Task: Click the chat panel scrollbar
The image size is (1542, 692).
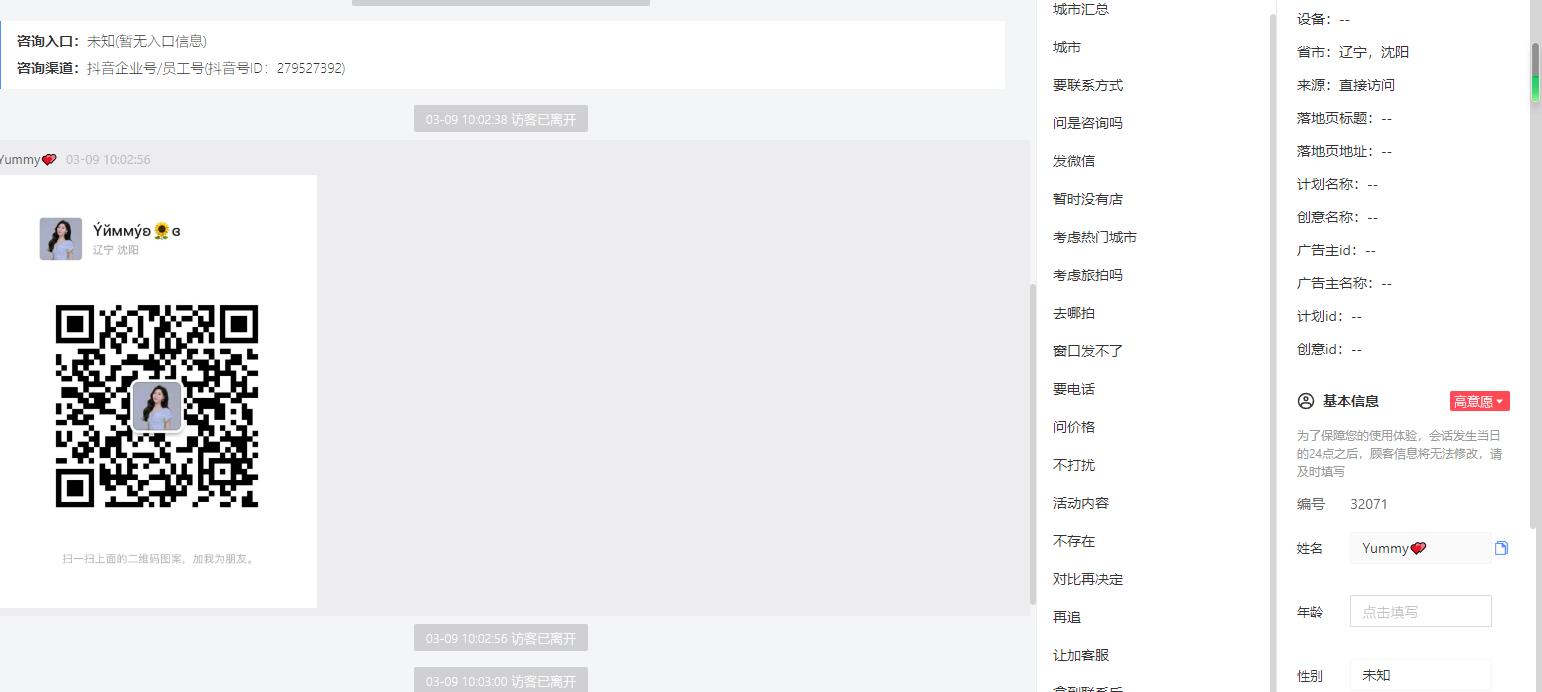Action: tap(1033, 445)
